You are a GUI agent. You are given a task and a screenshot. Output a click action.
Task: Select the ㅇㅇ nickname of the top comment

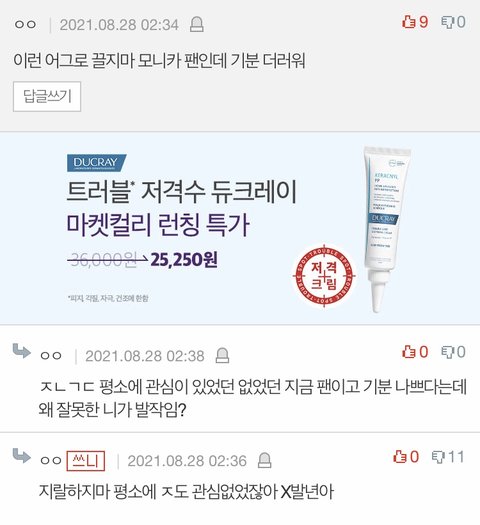(x=25, y=25)
